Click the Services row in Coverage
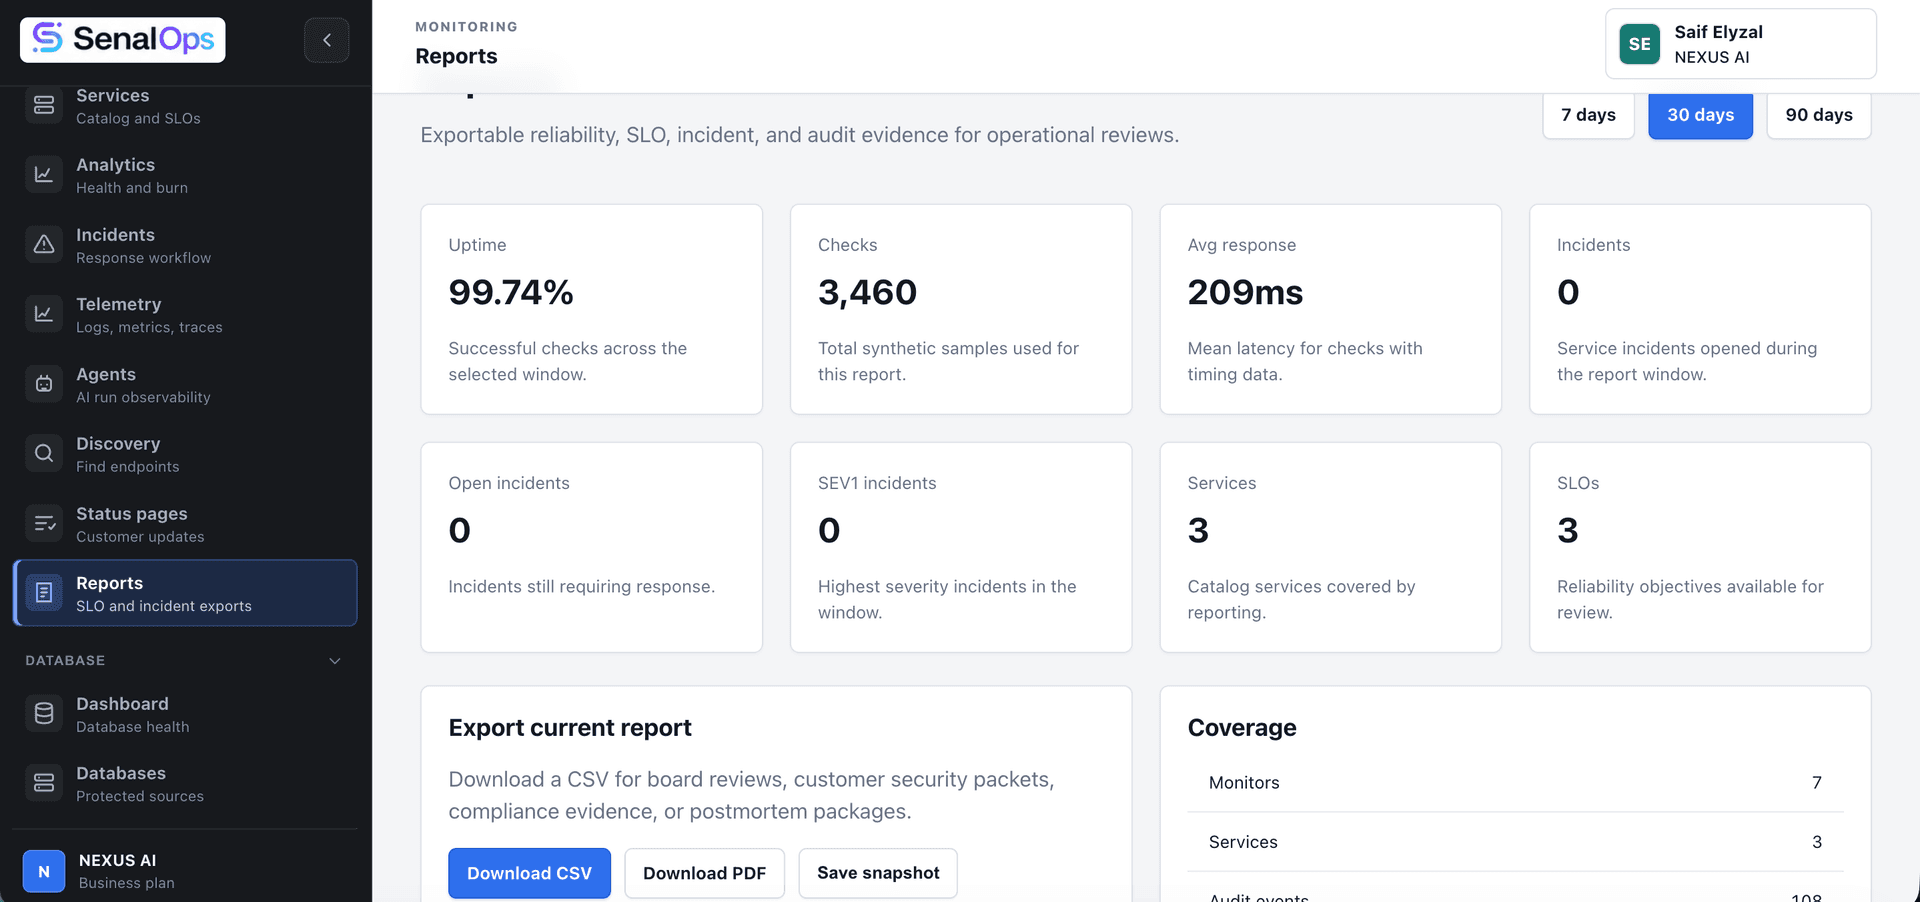 click(1515, 842)
